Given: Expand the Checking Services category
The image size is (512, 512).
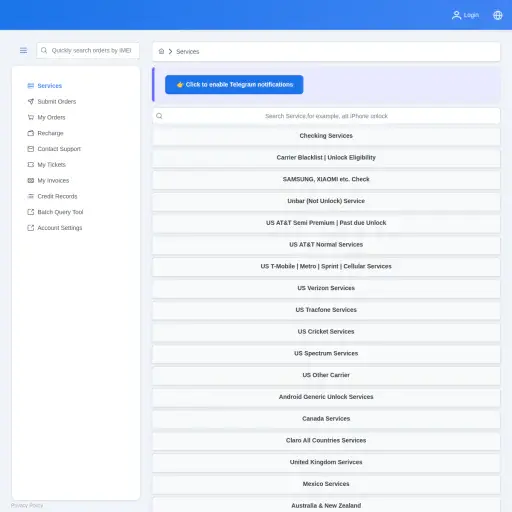Looking at the screenshot, I should (326, 136).
